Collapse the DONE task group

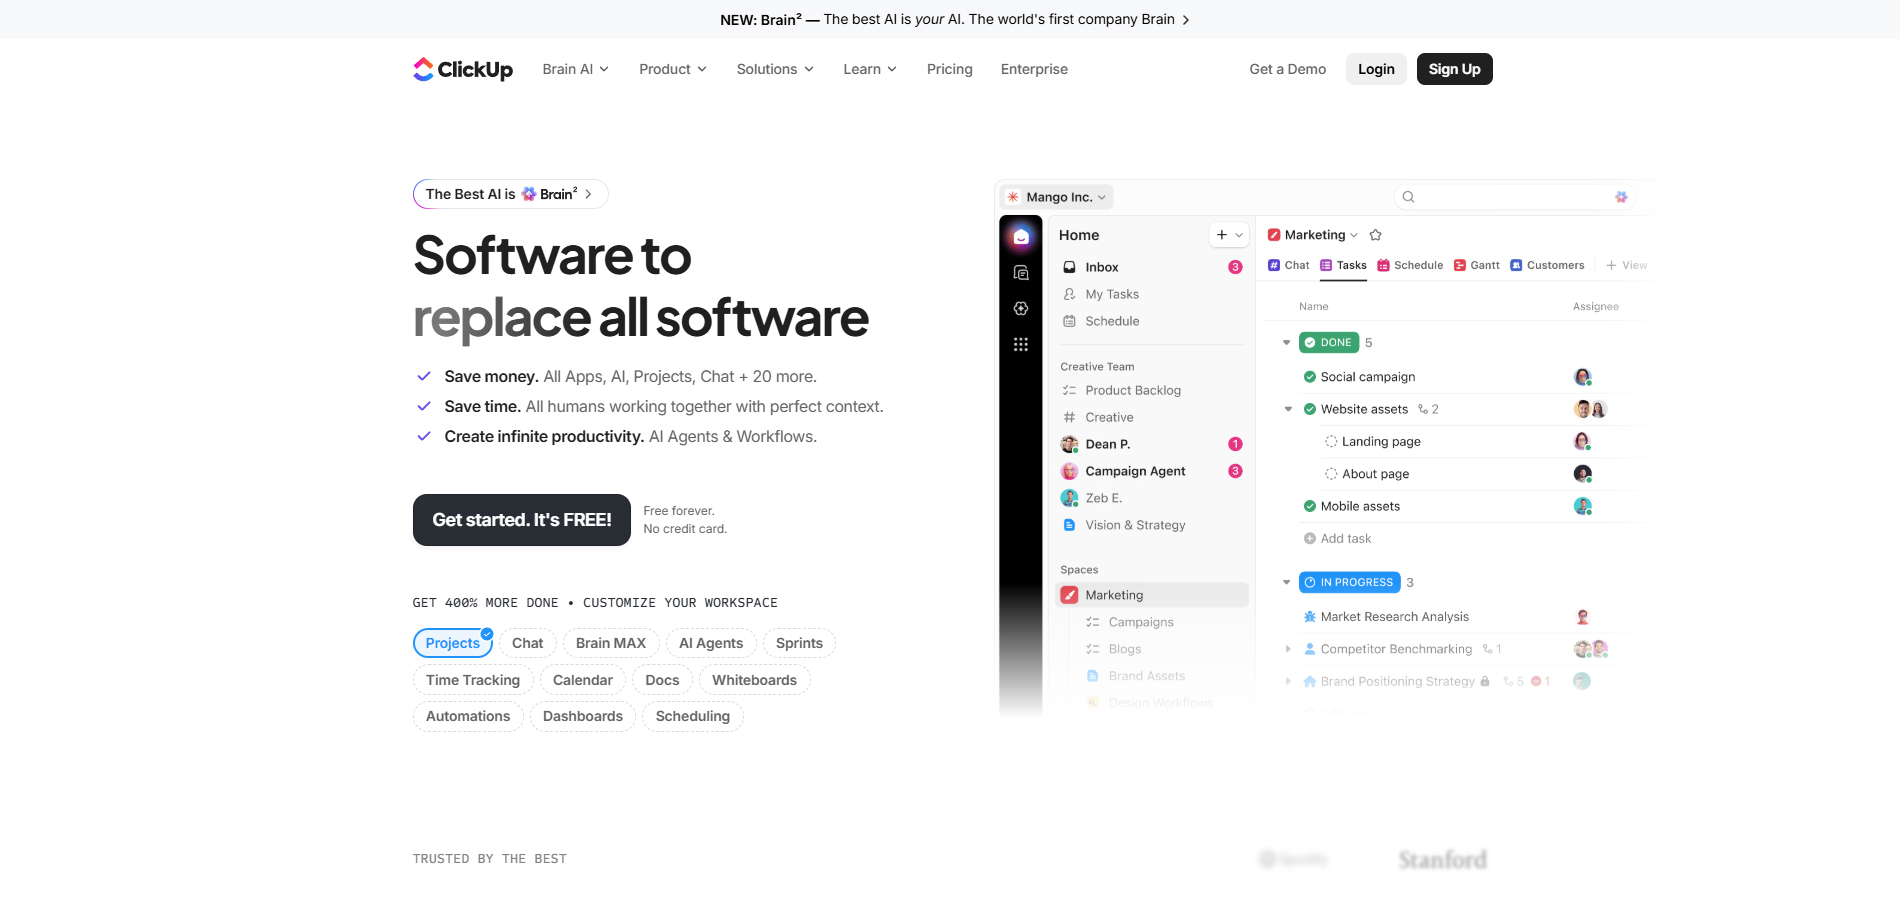(x=1287, y=342)
